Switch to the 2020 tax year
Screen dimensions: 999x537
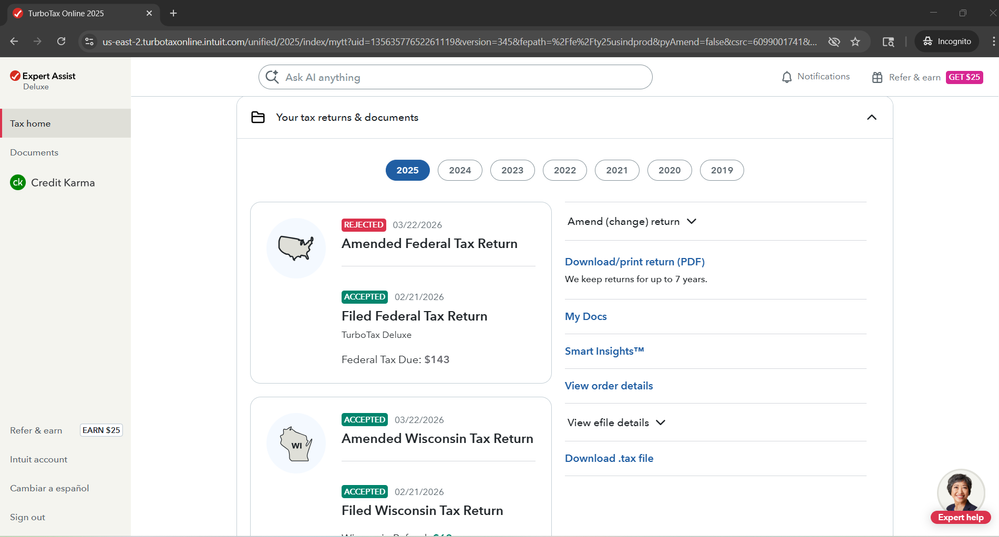click(x=670, y=170)
